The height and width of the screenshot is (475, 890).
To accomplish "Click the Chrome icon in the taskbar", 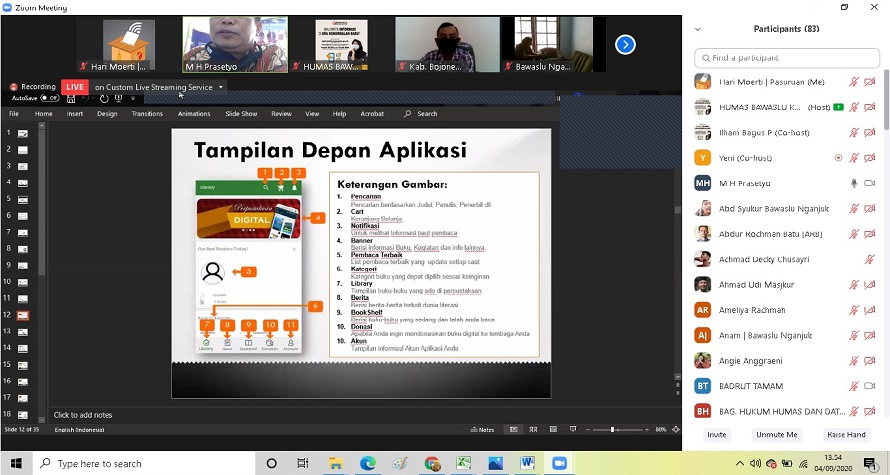I will (432, 463).
